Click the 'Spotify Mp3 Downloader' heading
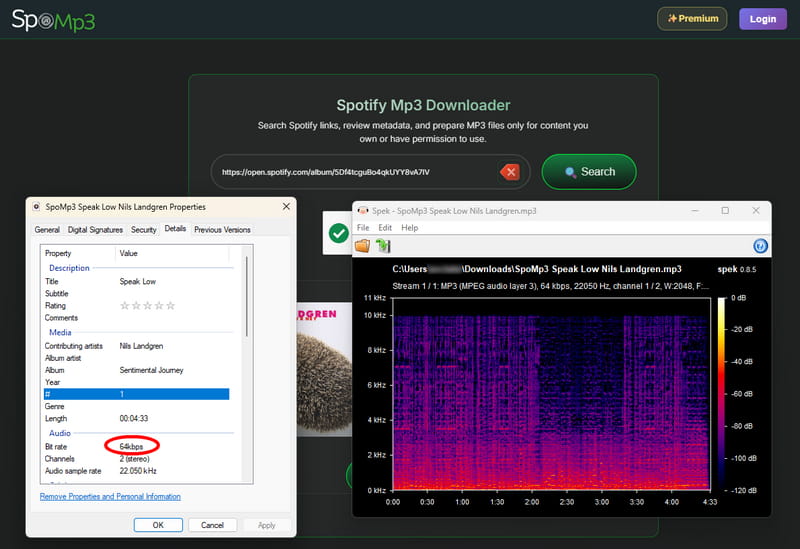This screenshot has width=800, height=549. [423, 105]
